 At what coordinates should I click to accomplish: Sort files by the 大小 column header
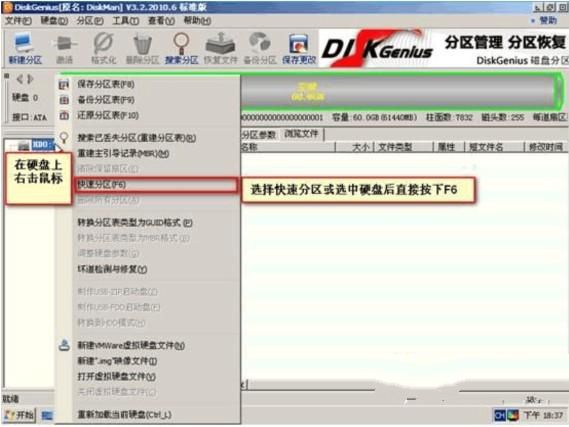coord(360,147)
